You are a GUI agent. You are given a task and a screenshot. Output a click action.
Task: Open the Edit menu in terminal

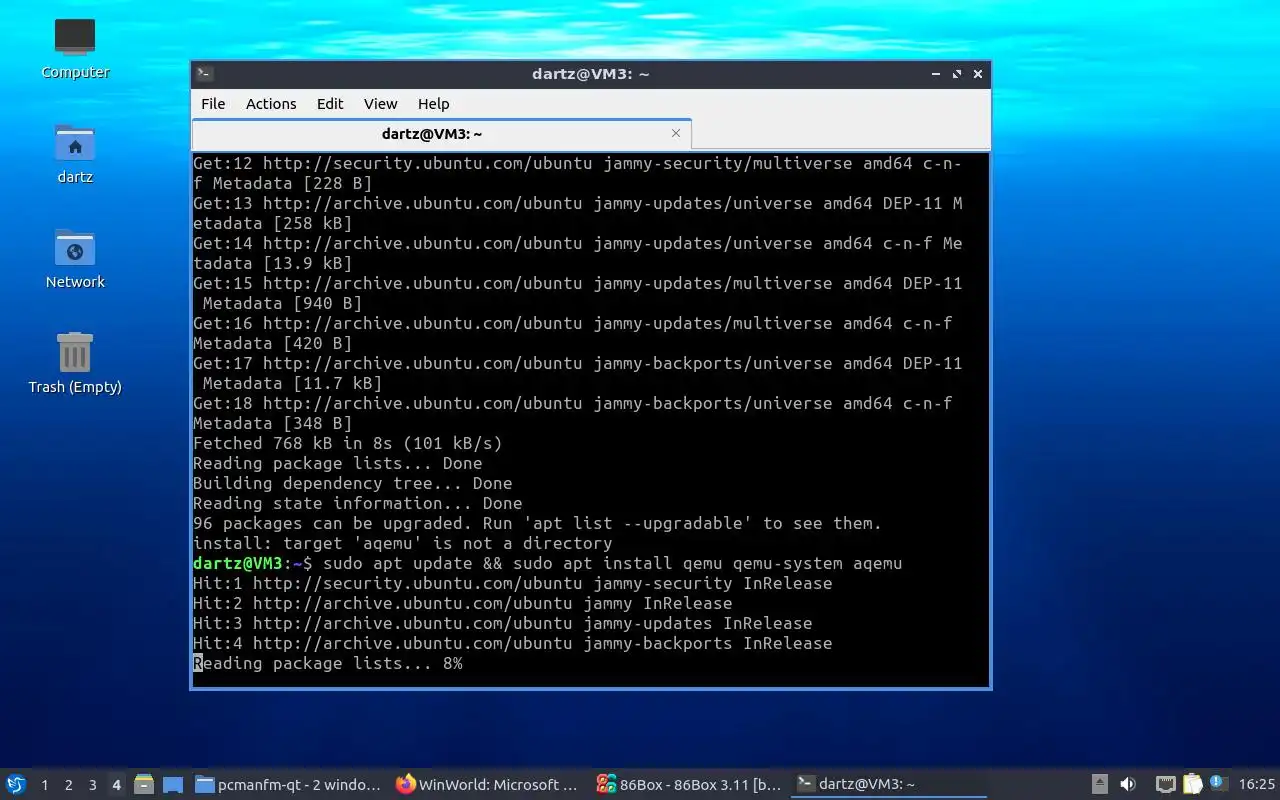(x=330, y=104)
